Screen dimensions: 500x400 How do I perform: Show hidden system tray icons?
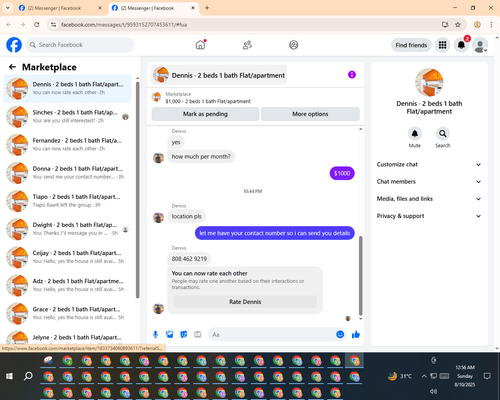coord(424,376)
